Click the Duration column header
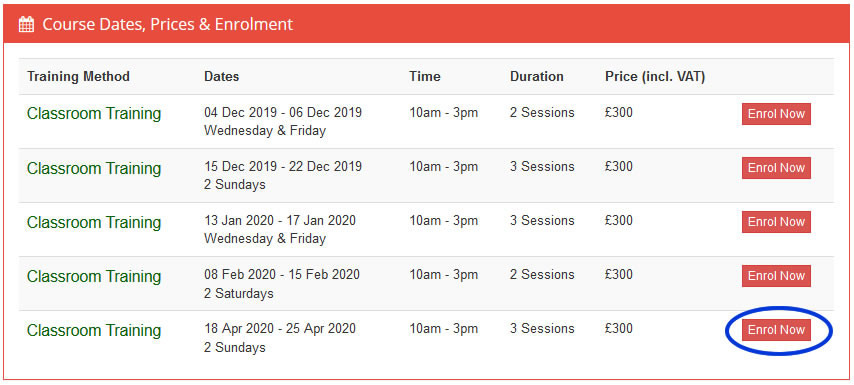 536,76
